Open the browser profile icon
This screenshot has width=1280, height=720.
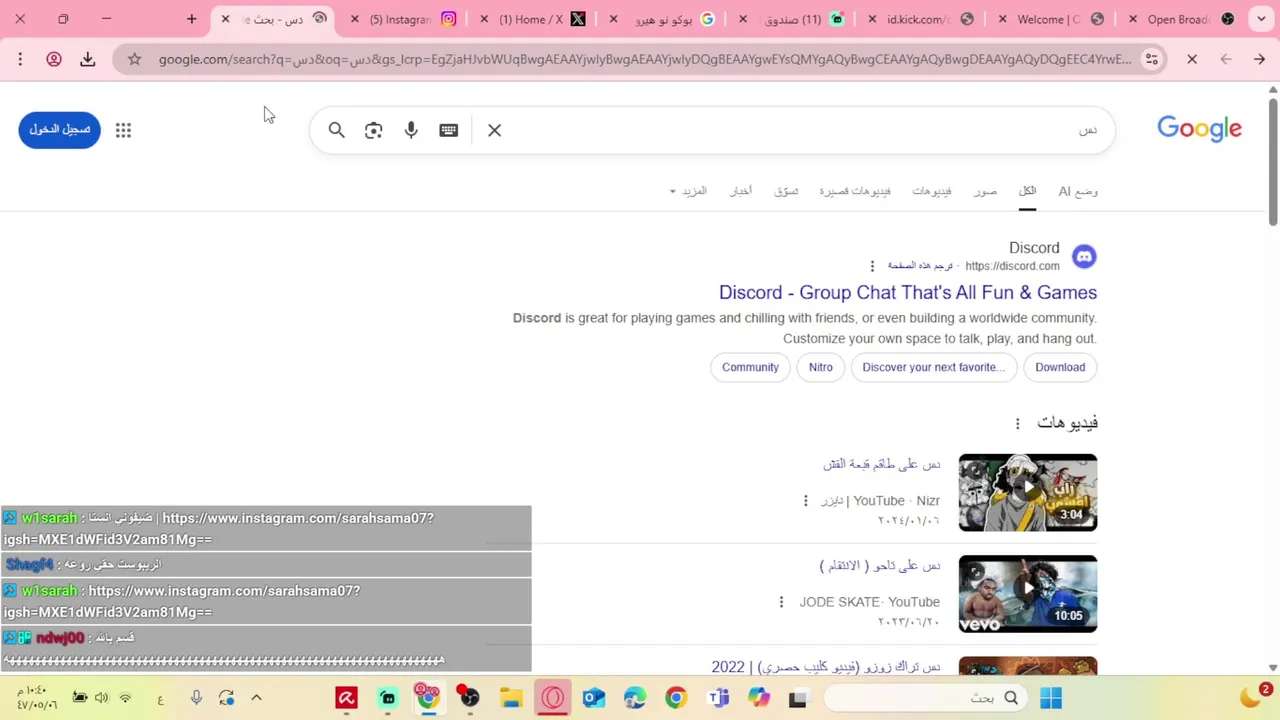pos(54,59)
